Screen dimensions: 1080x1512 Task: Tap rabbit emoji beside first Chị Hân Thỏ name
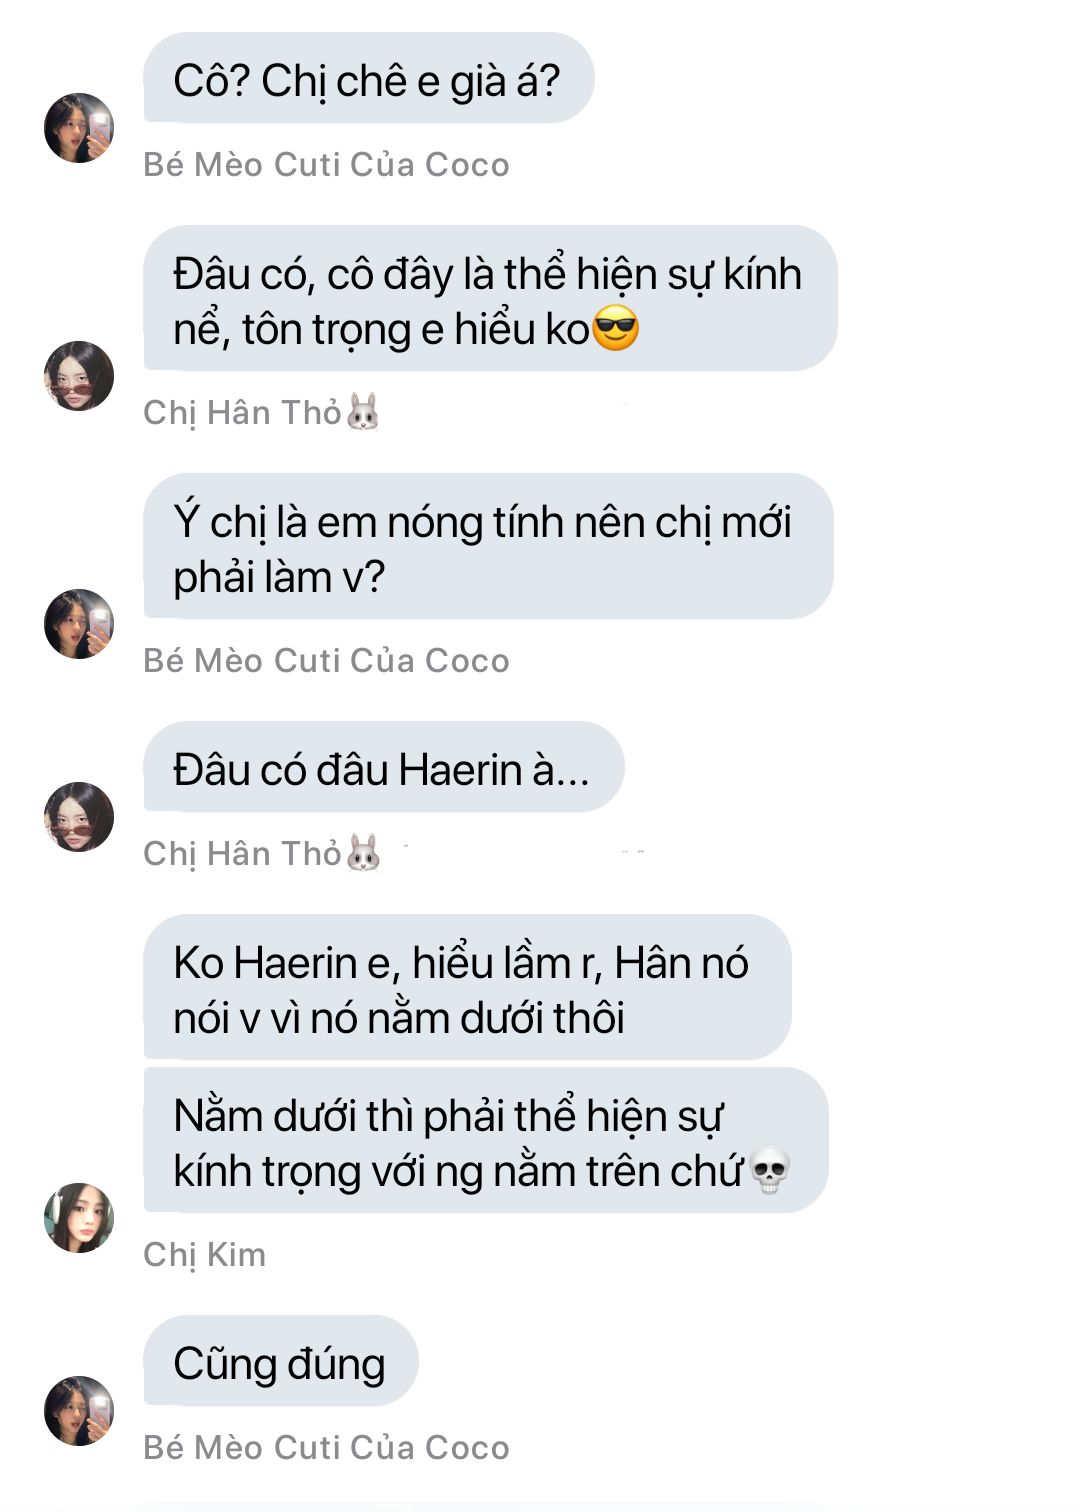(x=363, y=412)
